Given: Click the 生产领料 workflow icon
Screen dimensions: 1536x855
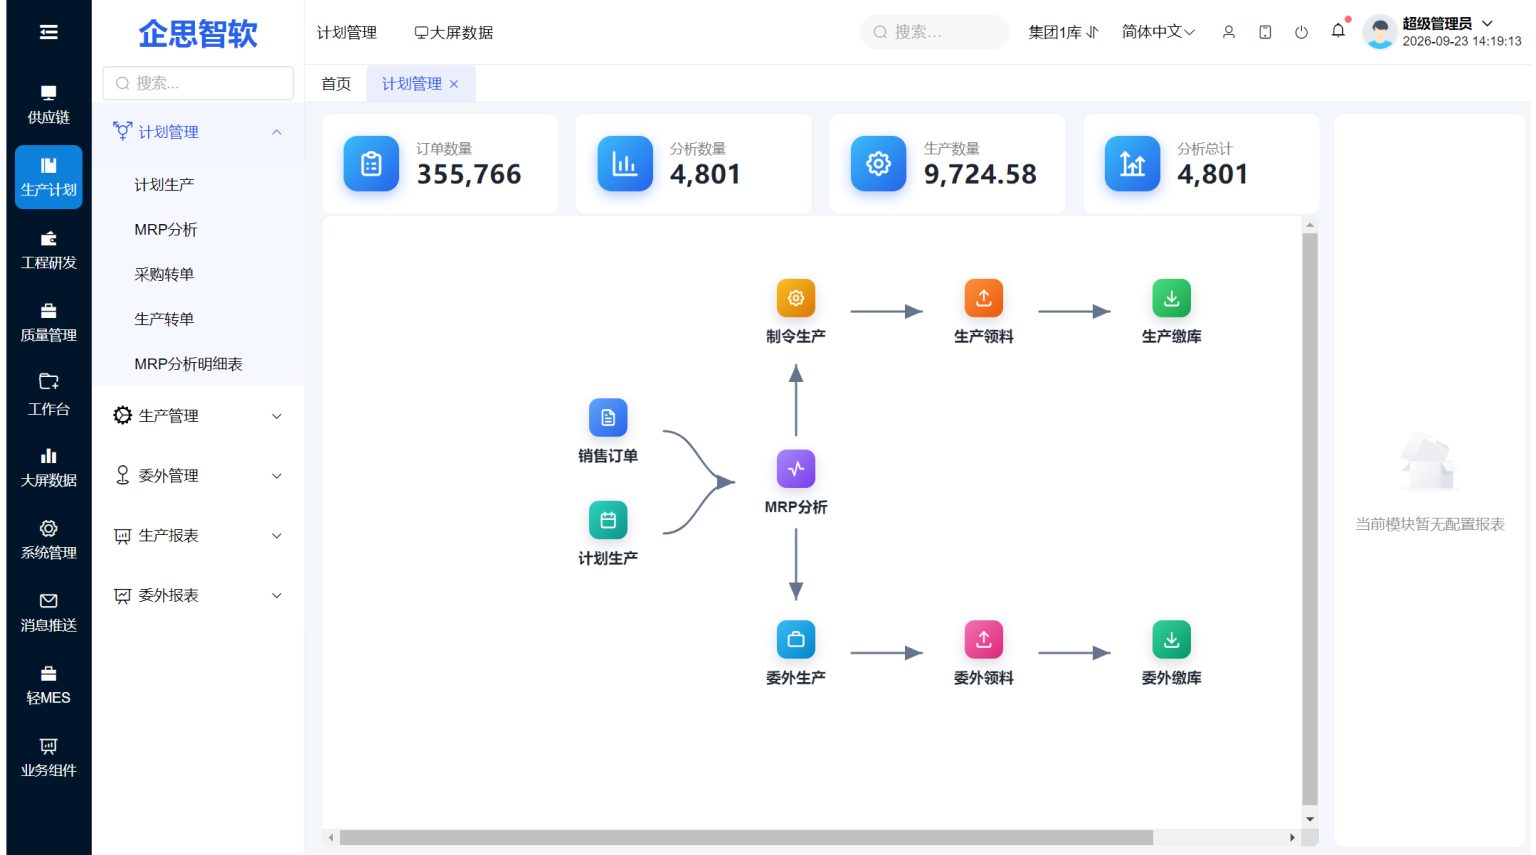Looking at the screenshot, I should [984, 298].
